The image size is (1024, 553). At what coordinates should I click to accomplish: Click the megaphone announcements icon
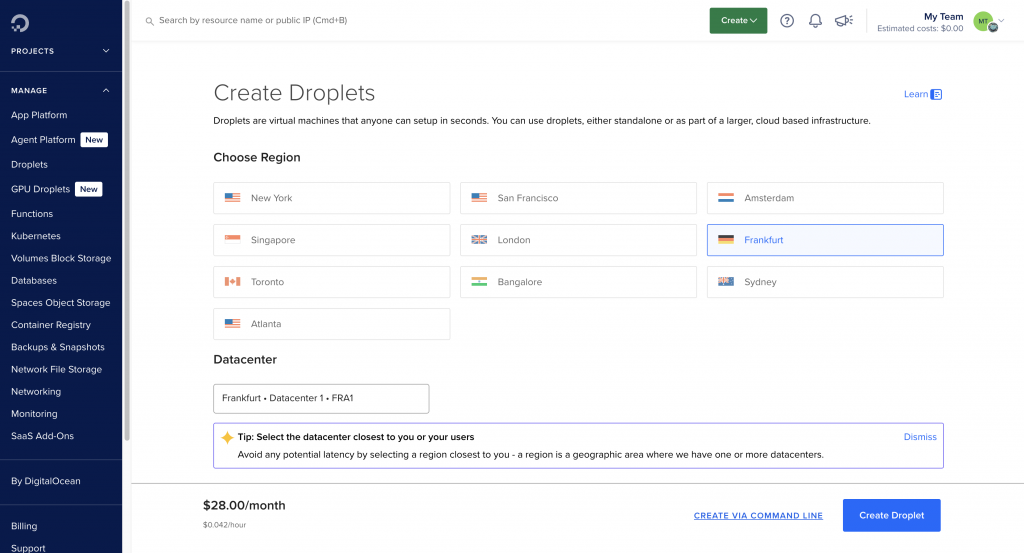(843, 21)
